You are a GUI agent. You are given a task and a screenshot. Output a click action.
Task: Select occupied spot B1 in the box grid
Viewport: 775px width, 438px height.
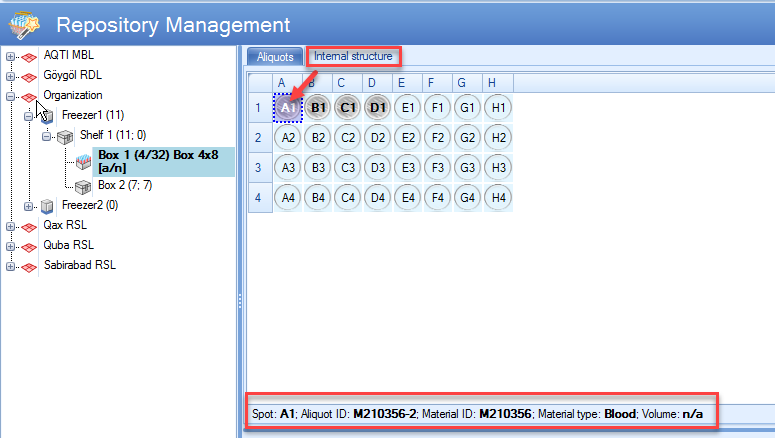pyautogui.click(x=319, y=107)
